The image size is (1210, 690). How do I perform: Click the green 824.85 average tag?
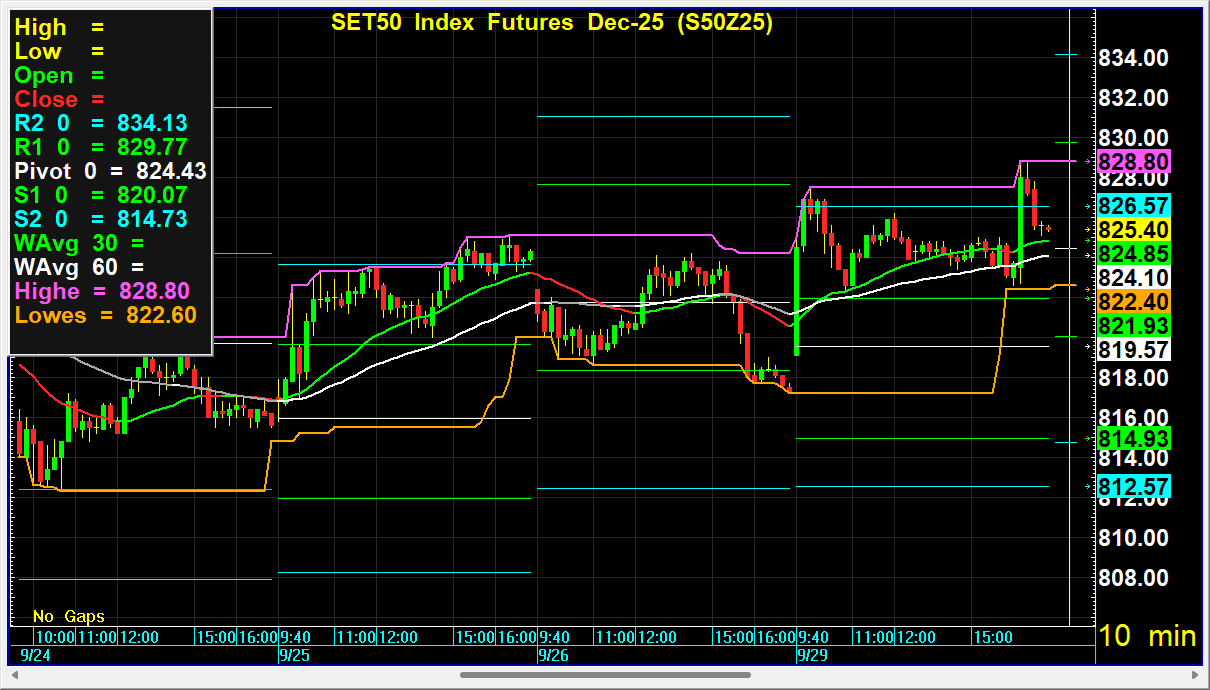coord(1133,254)
